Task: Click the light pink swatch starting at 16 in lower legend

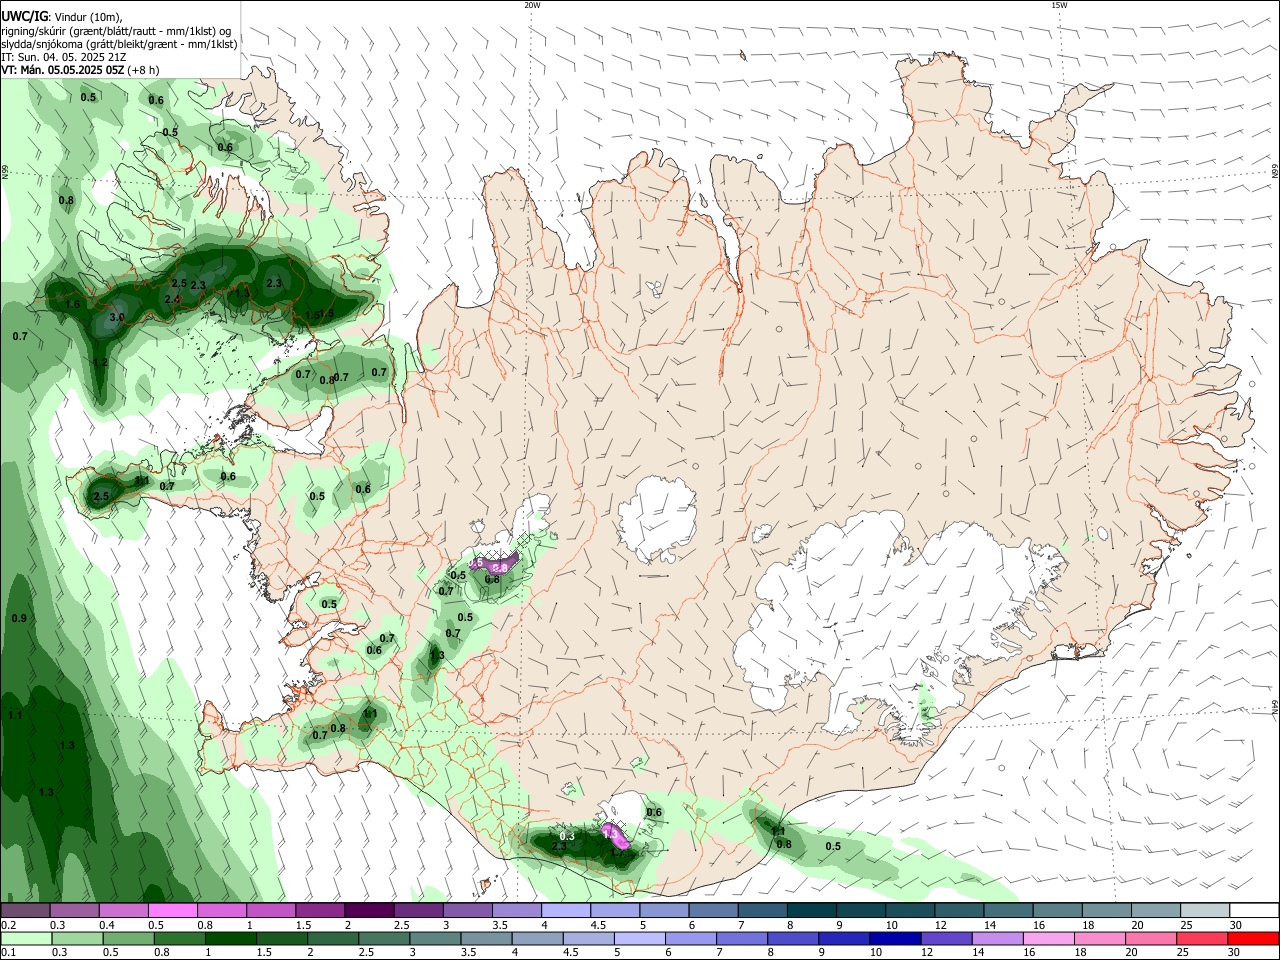Action: pyautogui.click(x=1048, y=938)
